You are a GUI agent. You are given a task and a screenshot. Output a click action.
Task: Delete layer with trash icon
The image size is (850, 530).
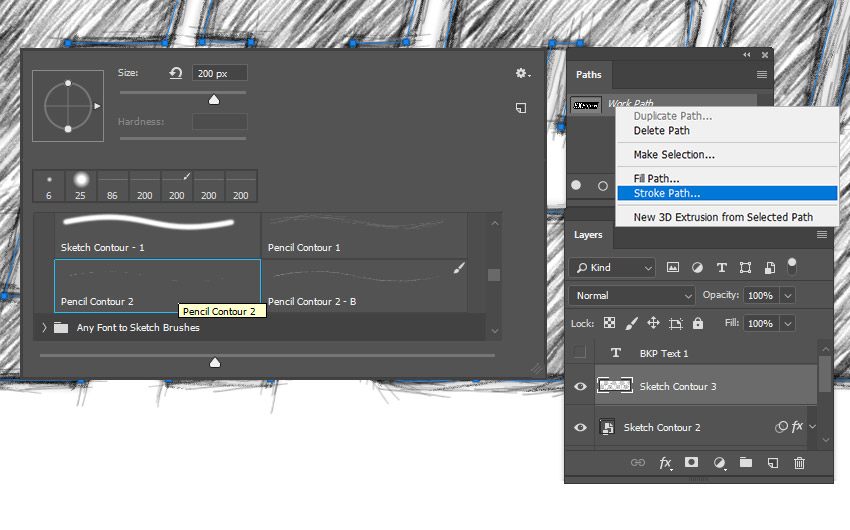pos(799,463)
